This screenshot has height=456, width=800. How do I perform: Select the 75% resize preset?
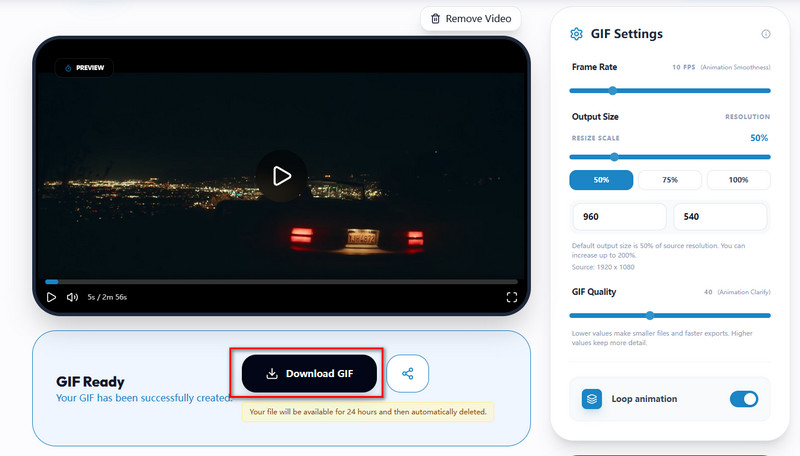point(670,180)
